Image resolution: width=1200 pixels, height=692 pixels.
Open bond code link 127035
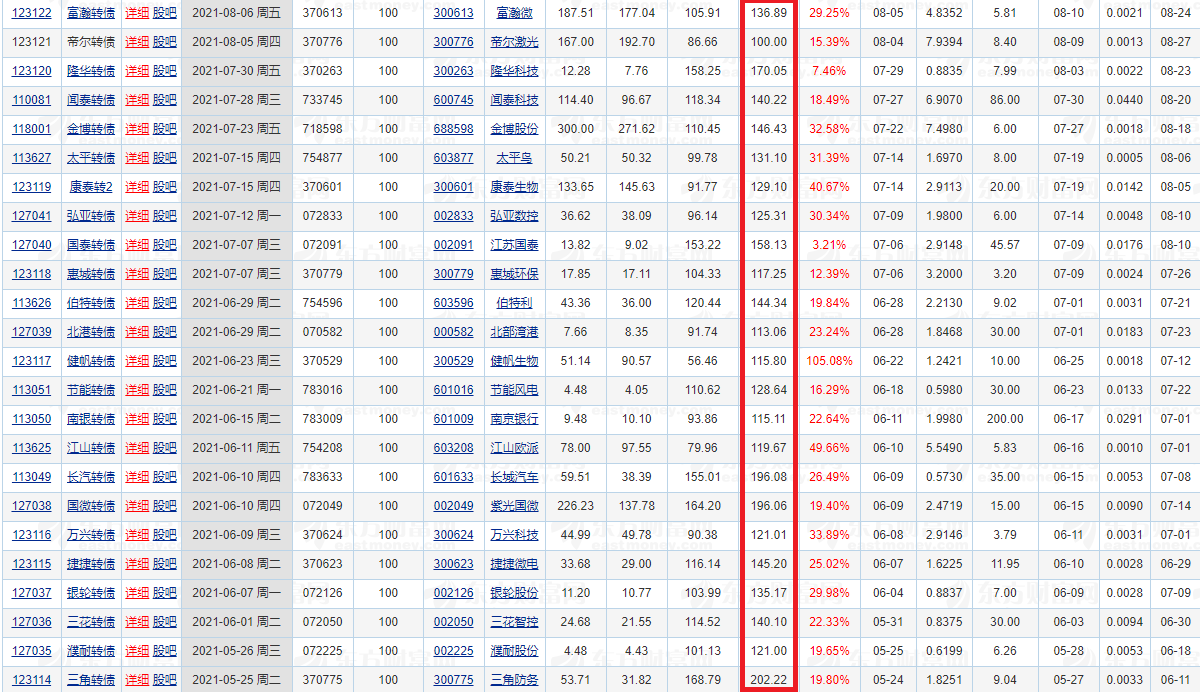[x=31, y=651]
